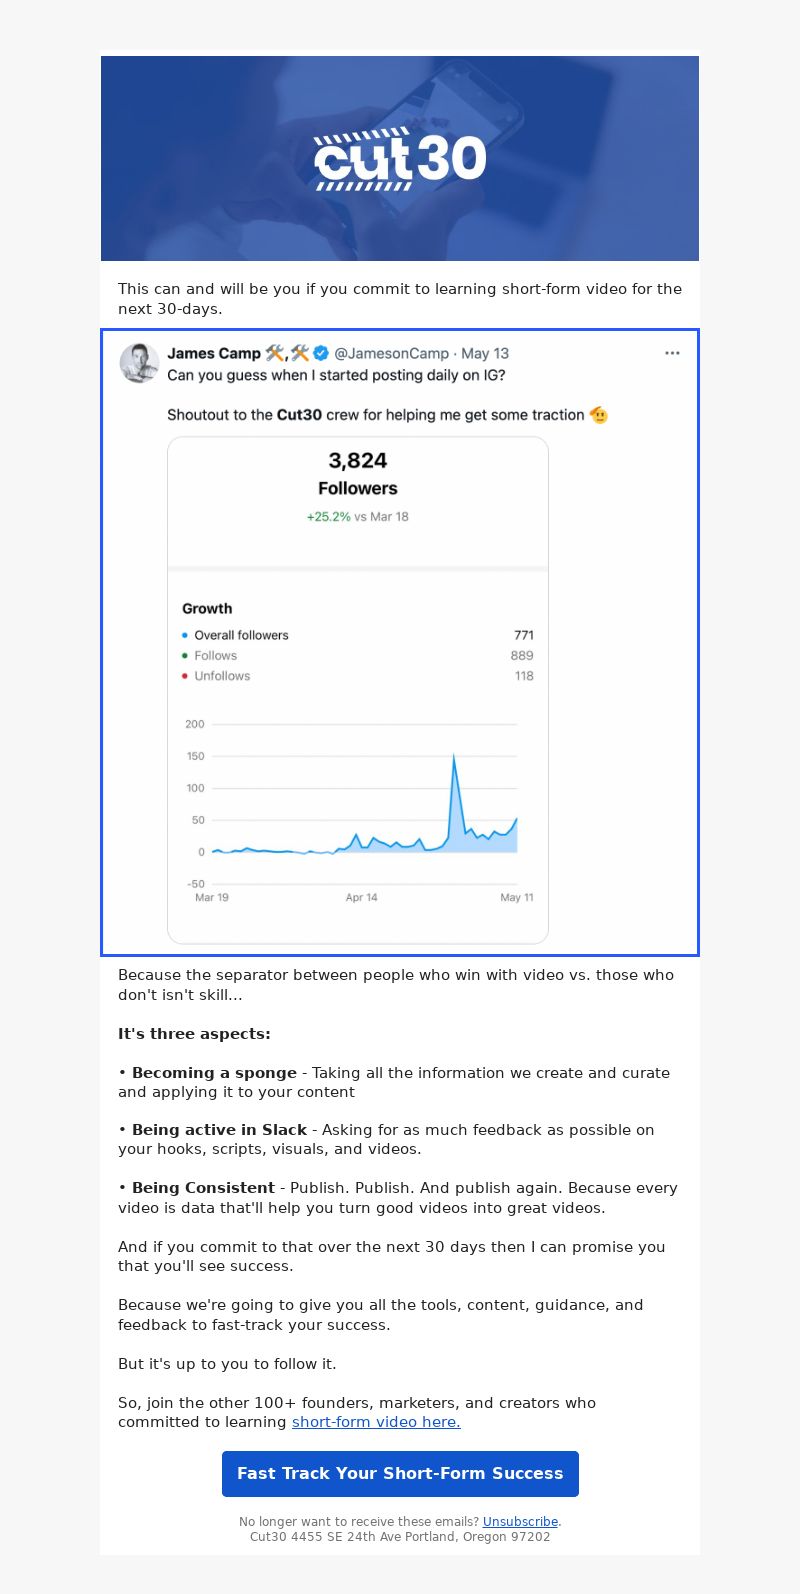Click Fast Track Your Short-Form Success button
The height and width of the screenshot is (1594, 800).
400,1474
